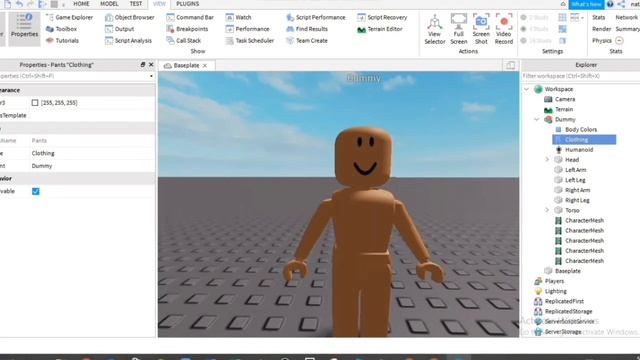Show the Command Bar
Screen dimensions: 640x360
[190, 18]
